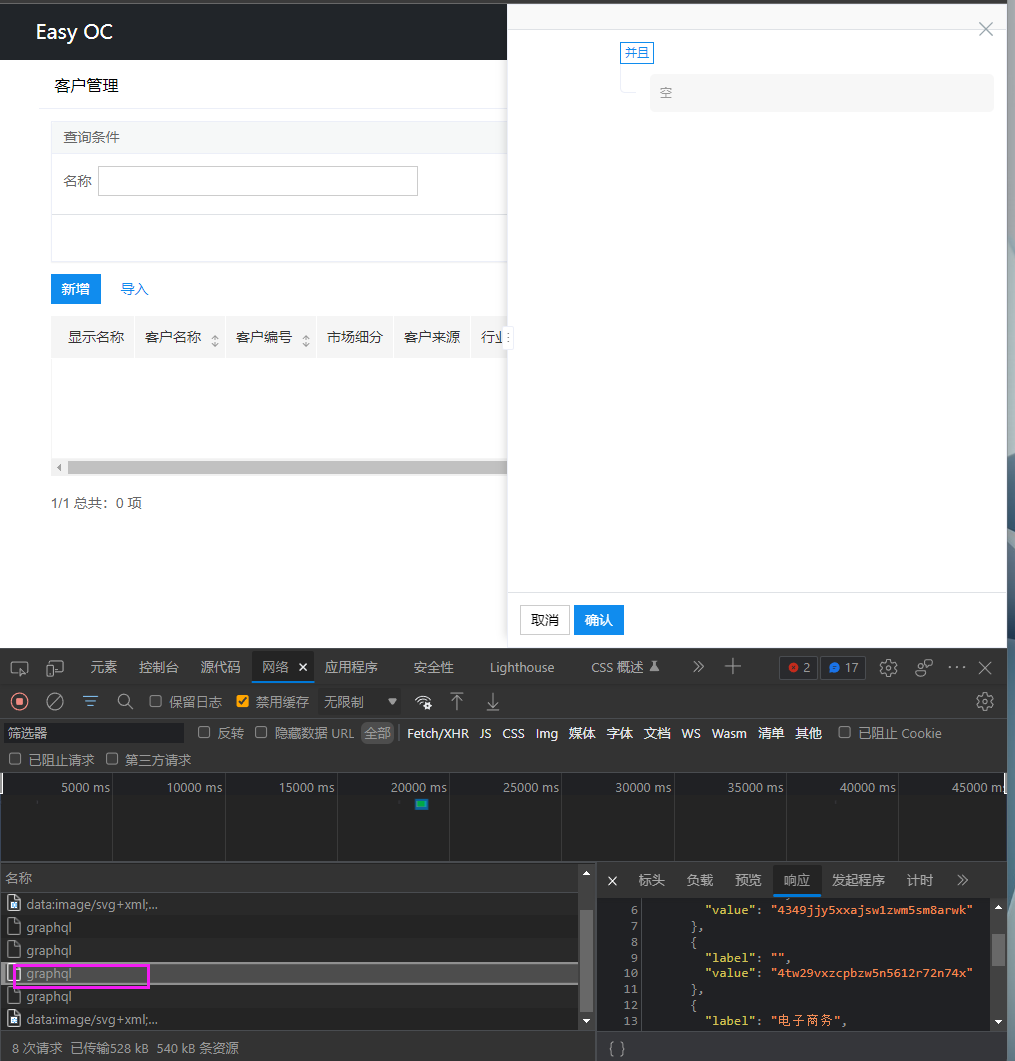Enable 反转 filter checkbox

click(x=204, y=732)
